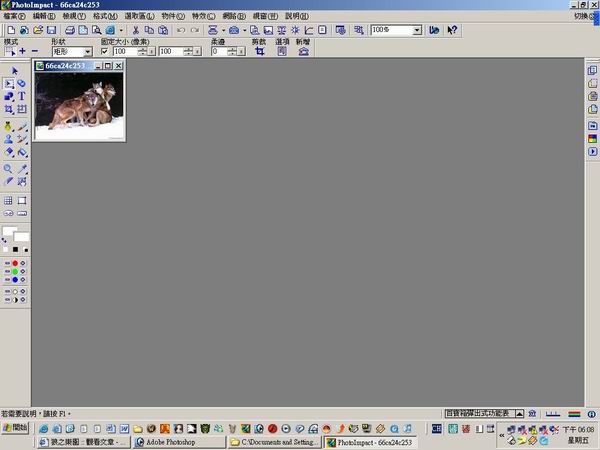Click the Print icon

pos(70,30)
